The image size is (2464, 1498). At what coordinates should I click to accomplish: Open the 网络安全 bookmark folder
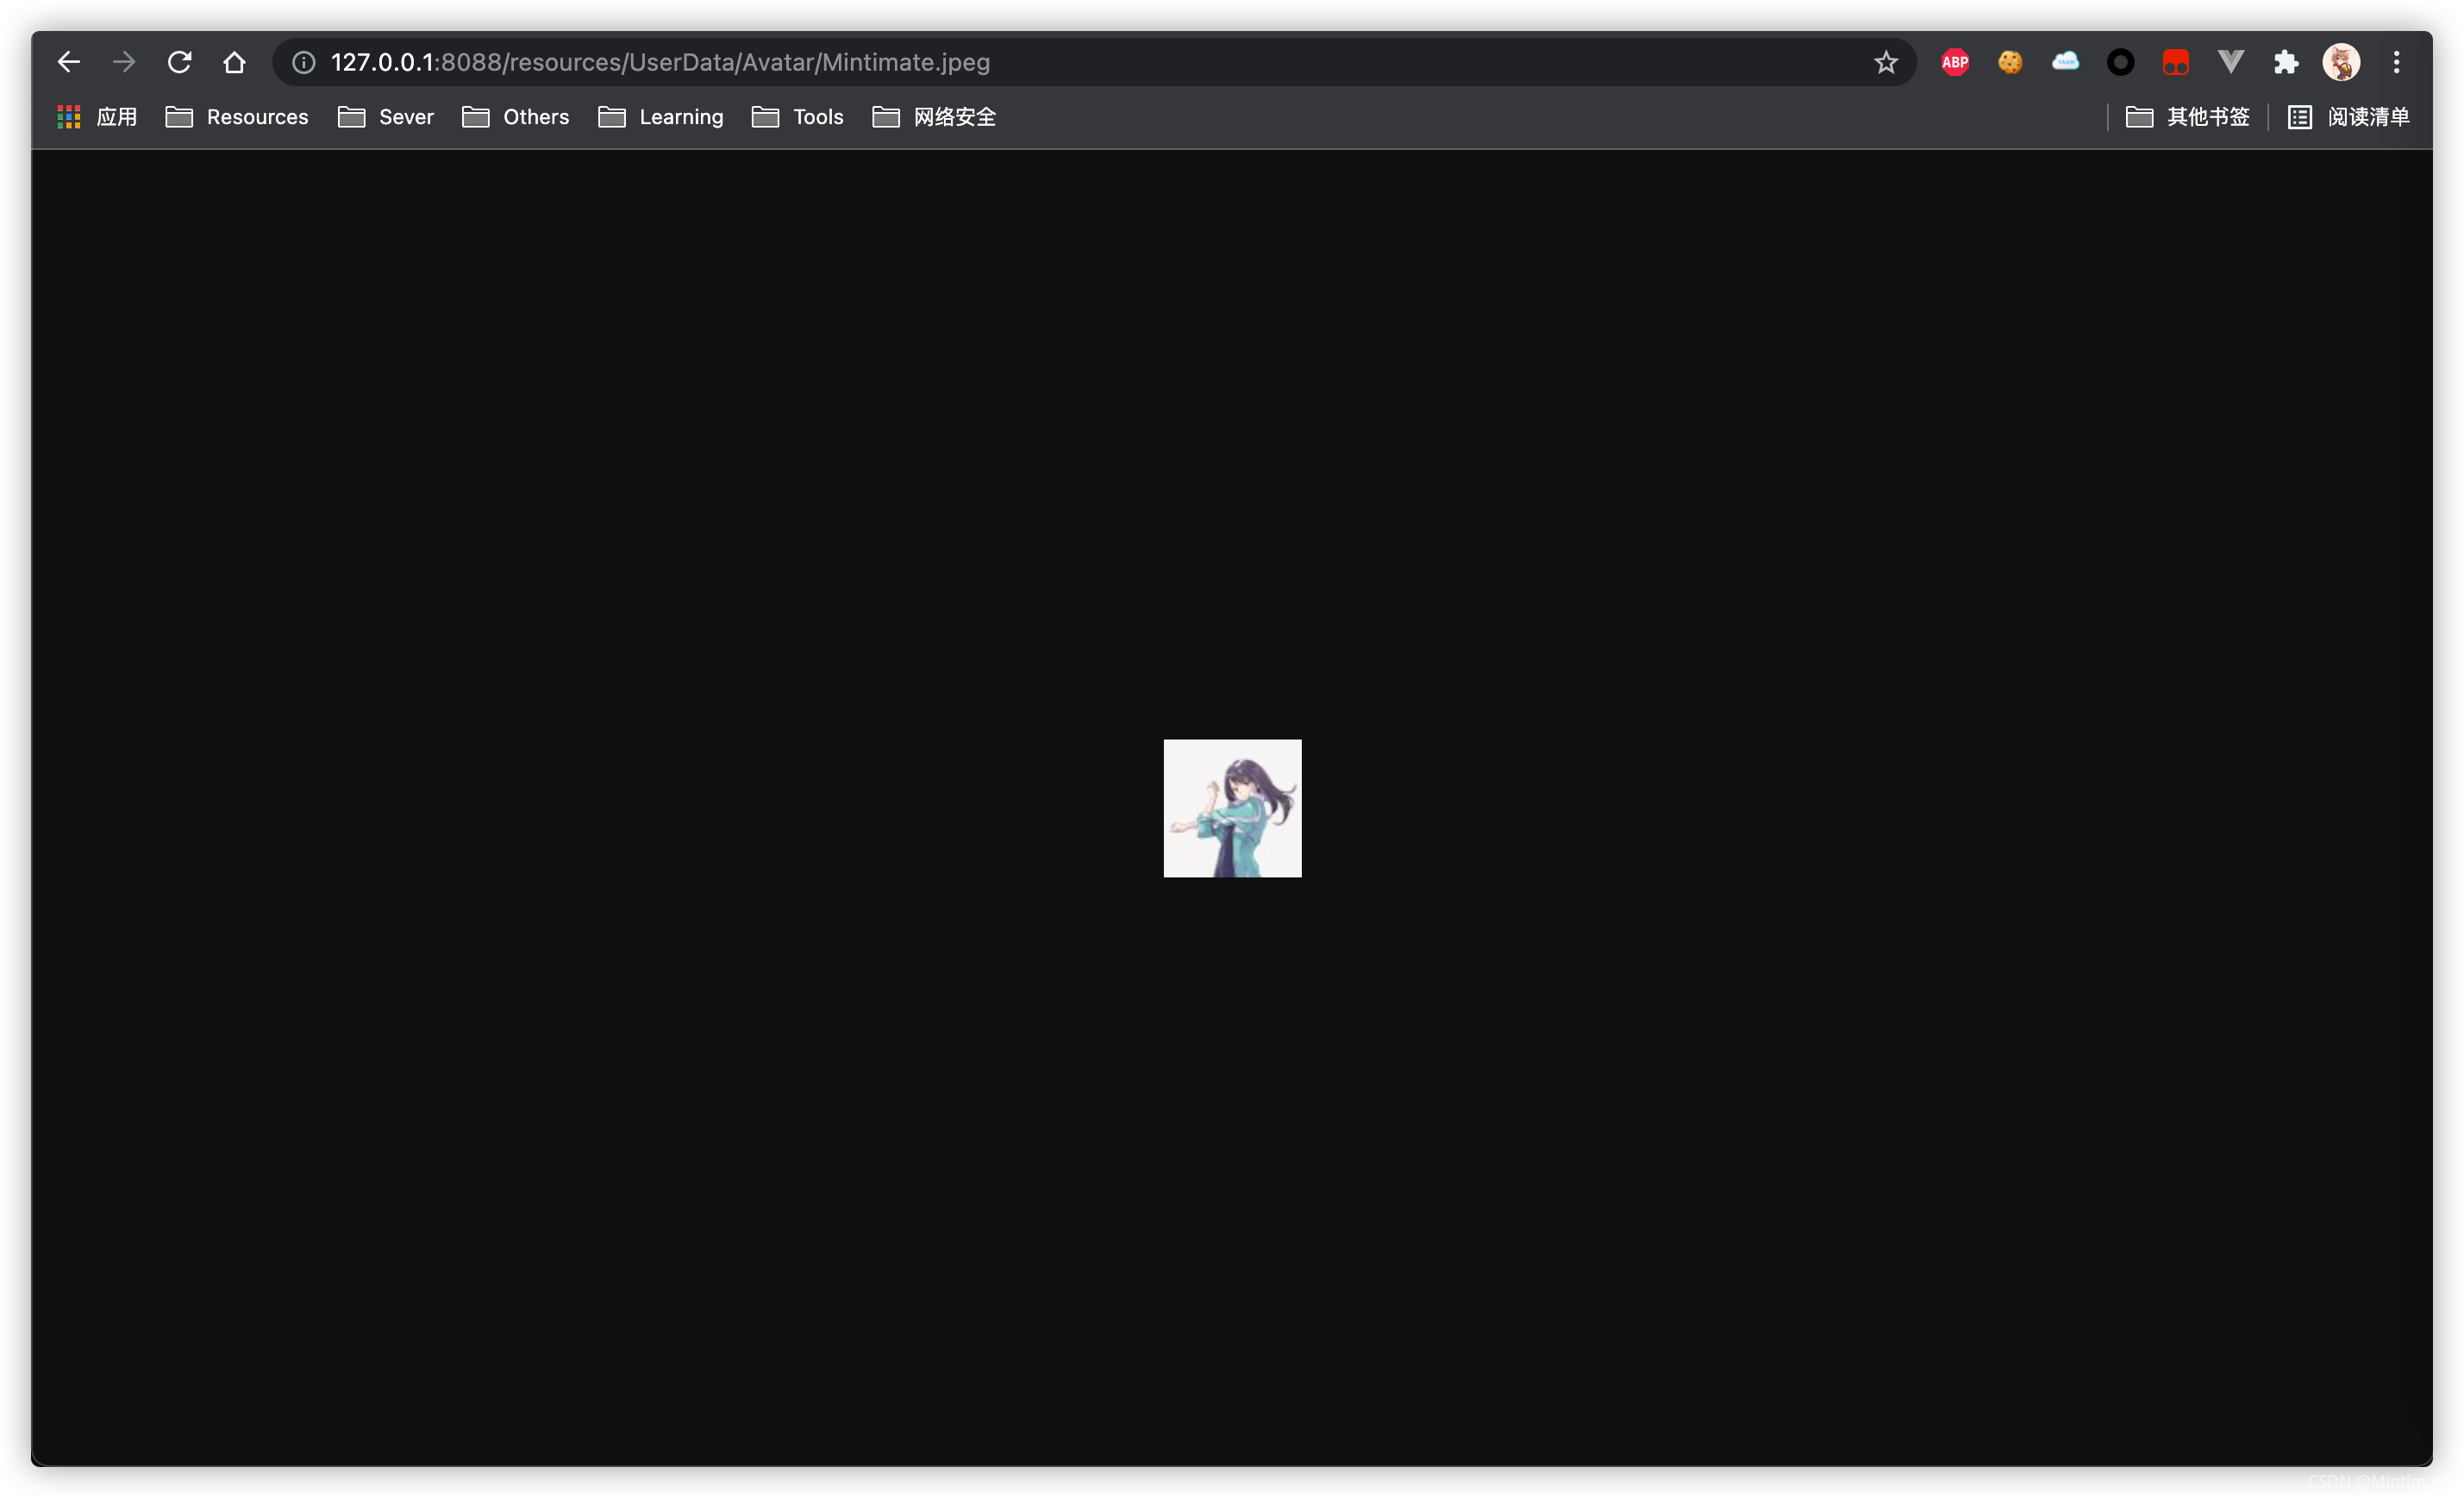pyautogui.click(x=934, y=117)
